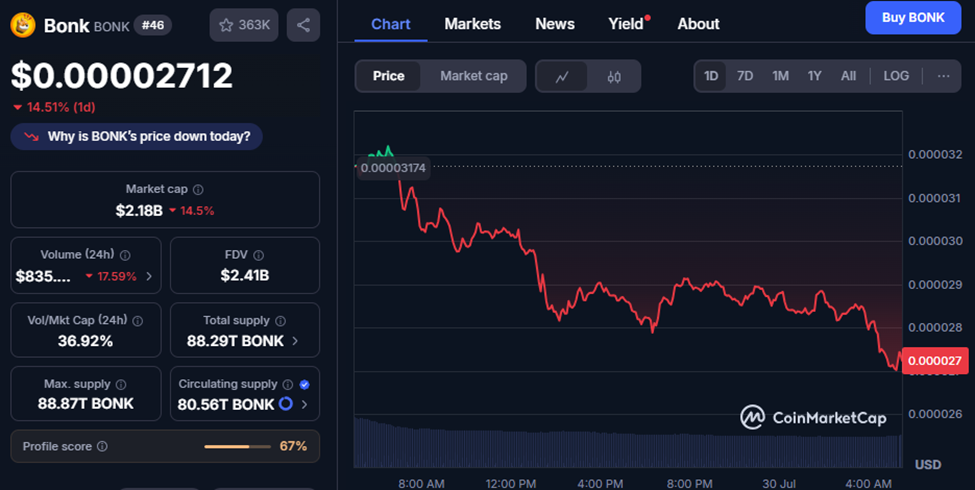Open the Markets tab

[473, 24]
